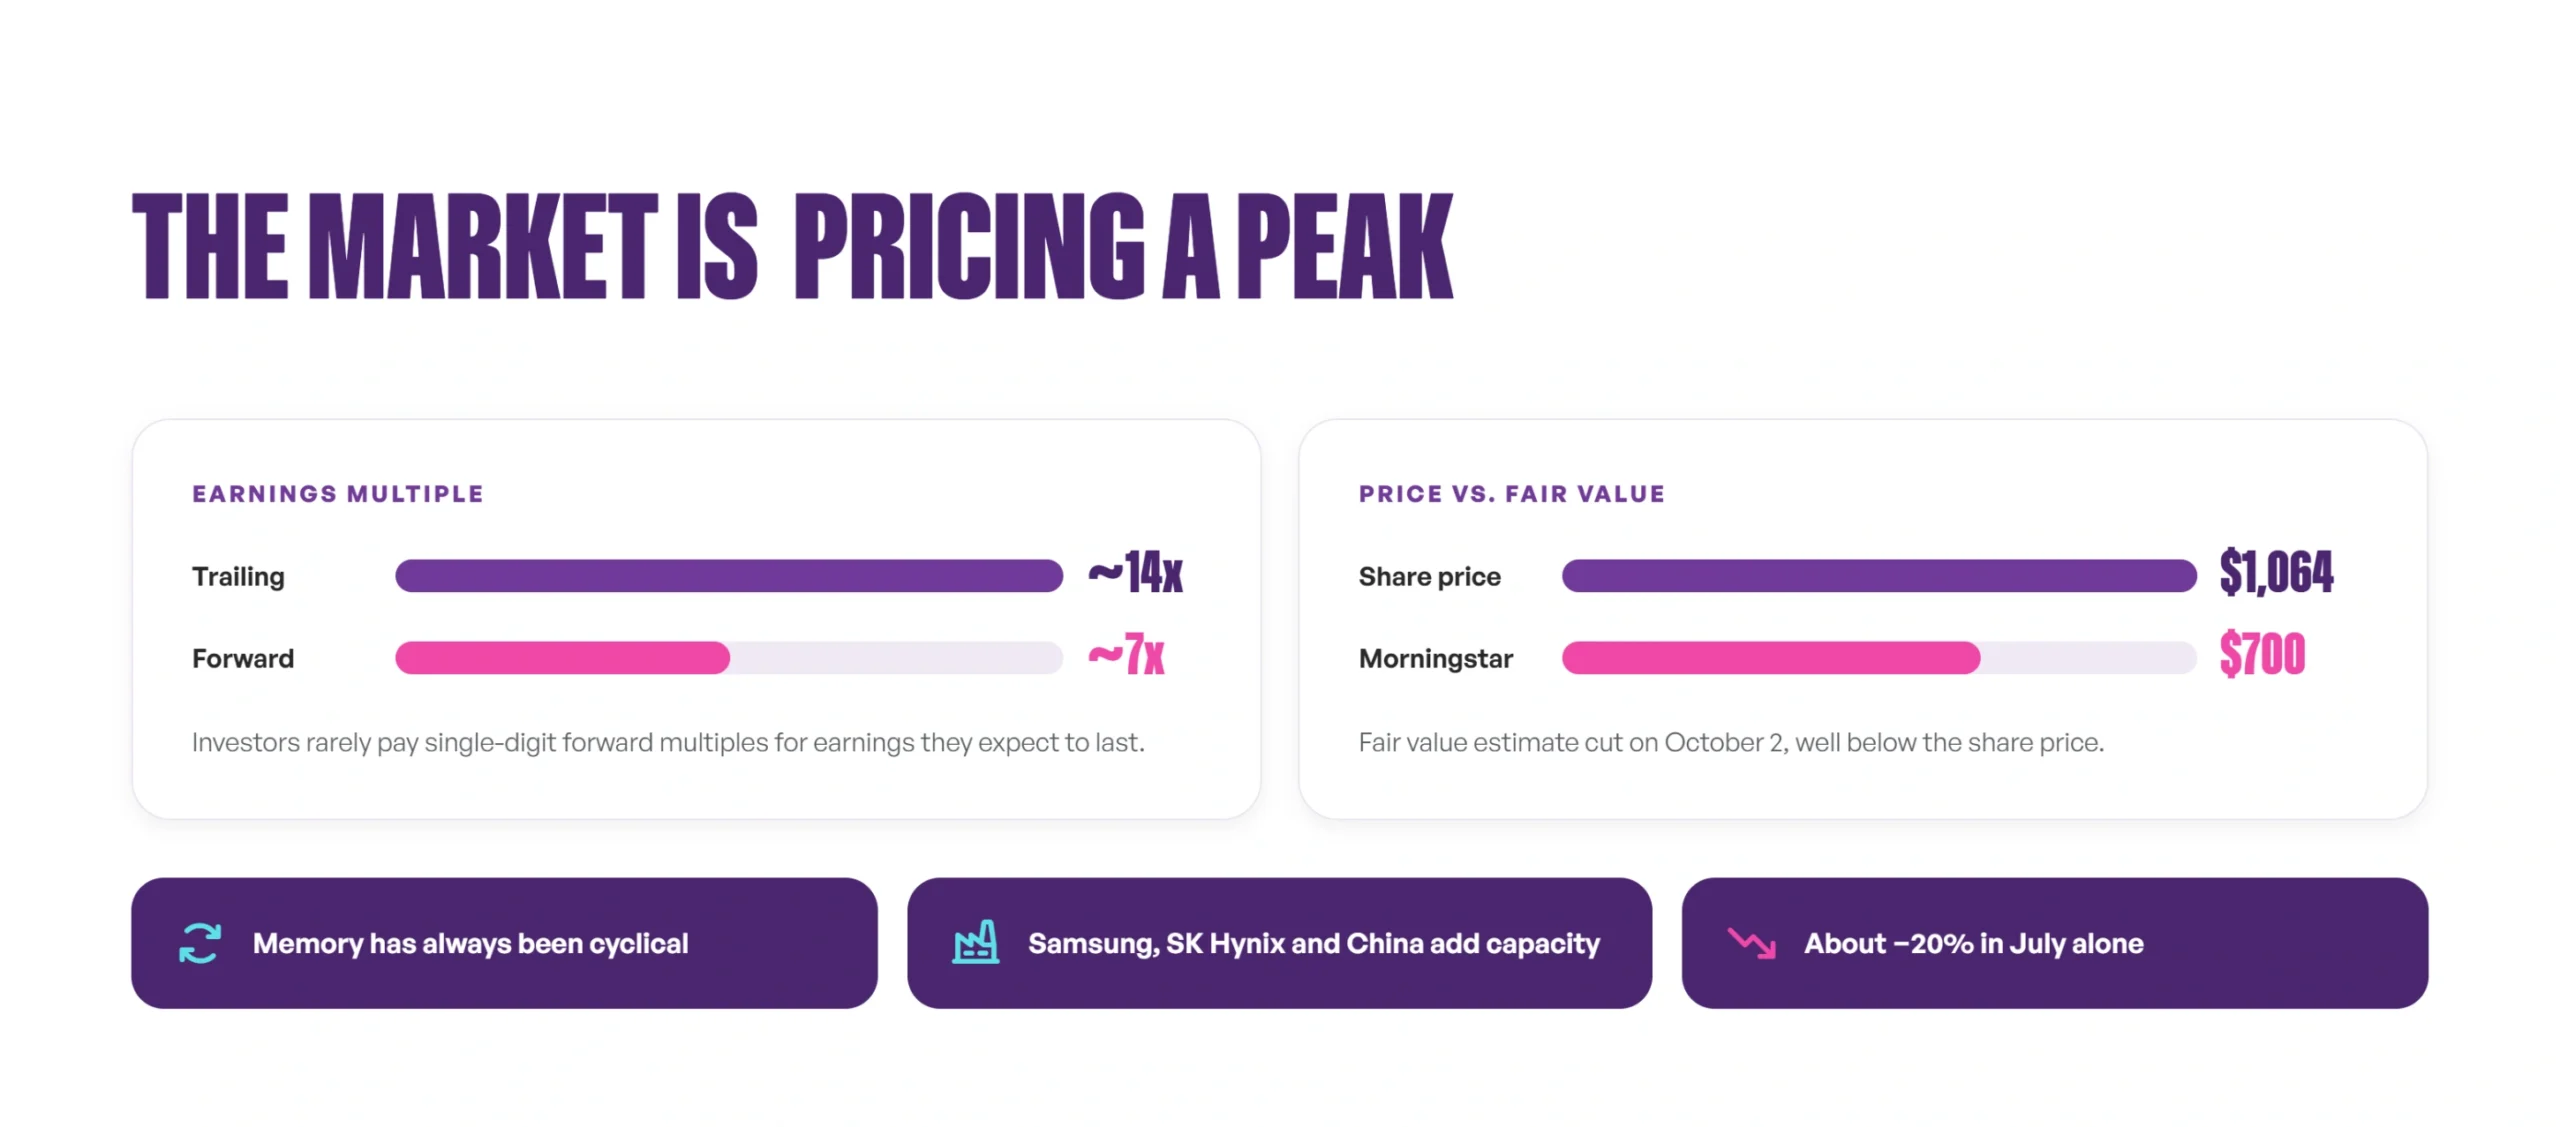The width and height of the screenshot is (2560, 1127).
Task: Click the PRICE VS. FAIR VALUE heading
Action: pyautogui.click(x=1511, y=493)
